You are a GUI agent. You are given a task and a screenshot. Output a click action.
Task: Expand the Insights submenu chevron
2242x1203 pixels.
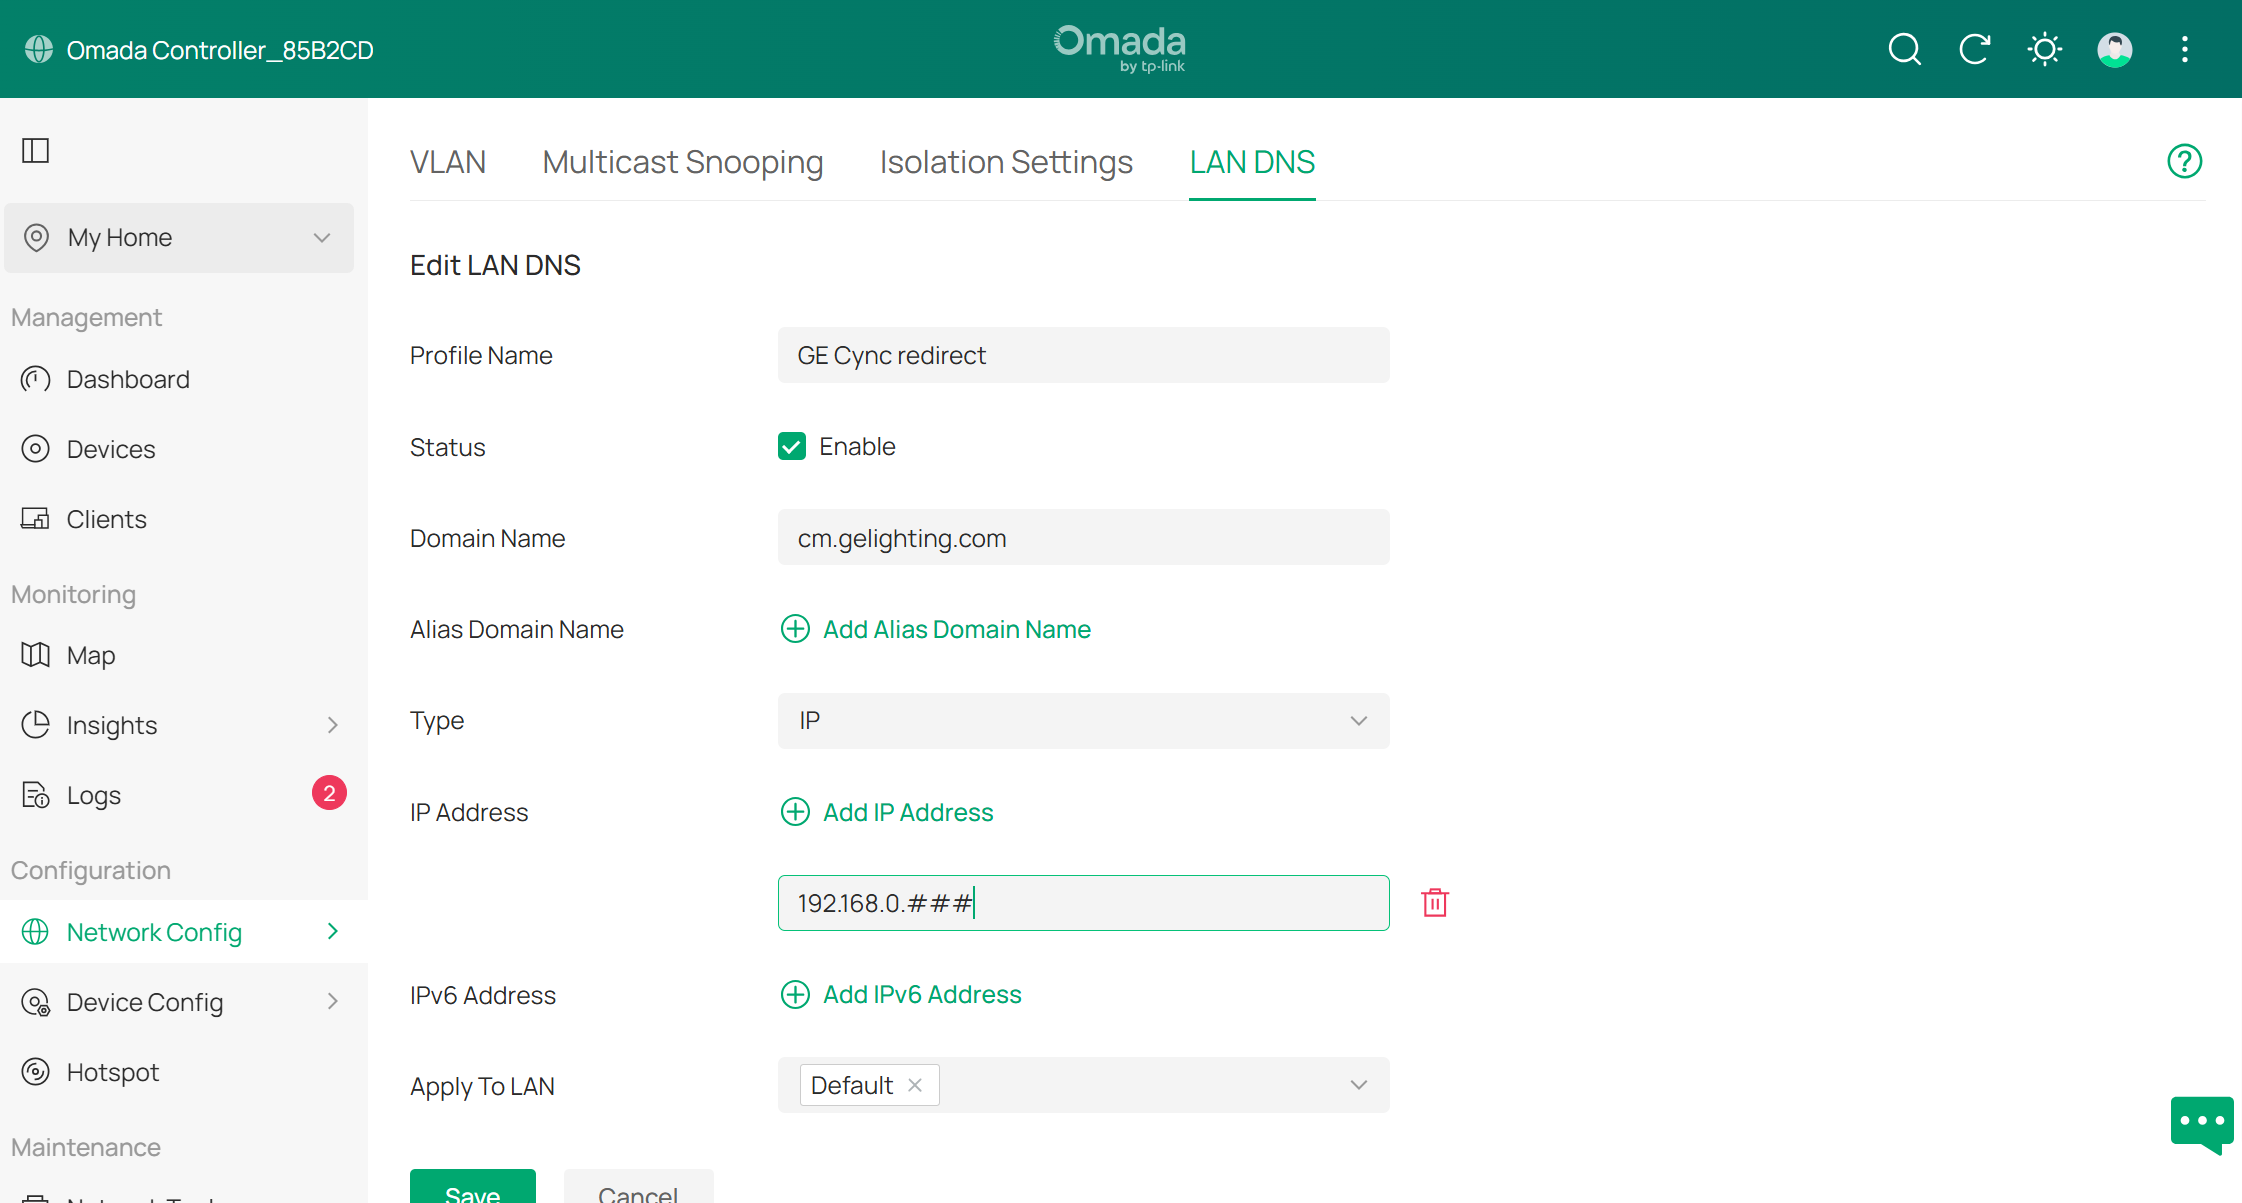(x=332, y=725)
